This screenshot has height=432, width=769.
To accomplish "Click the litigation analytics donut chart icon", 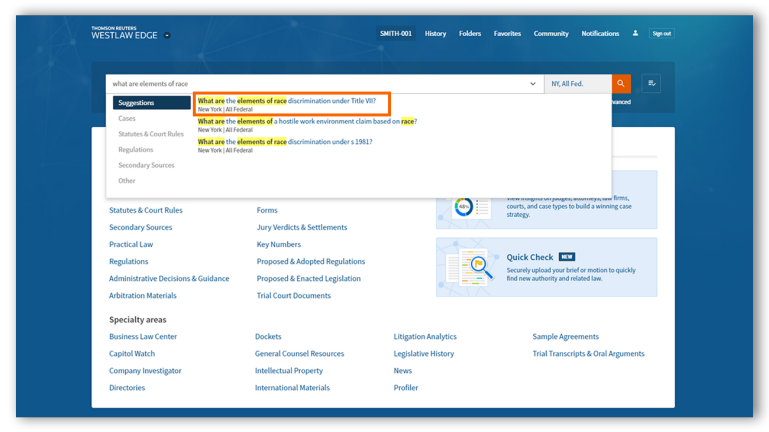I will point(464,206).
